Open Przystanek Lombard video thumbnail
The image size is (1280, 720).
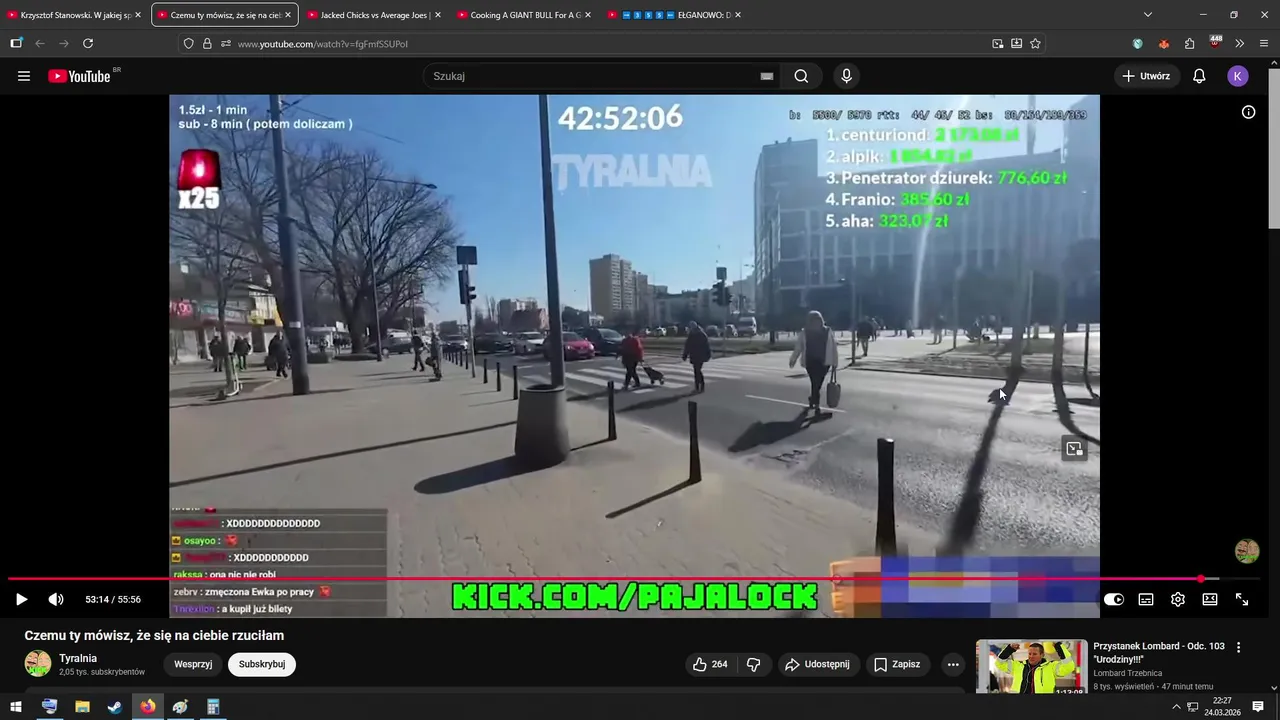(x=1031, y=666)
